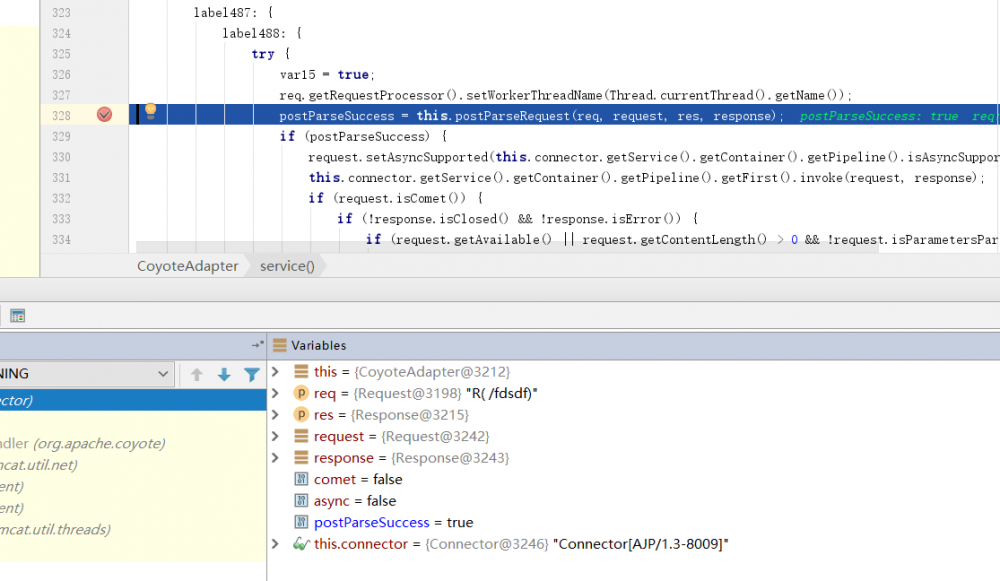
Task: Click the 'if (request.isComet())' code line
Action: point(396,198)
